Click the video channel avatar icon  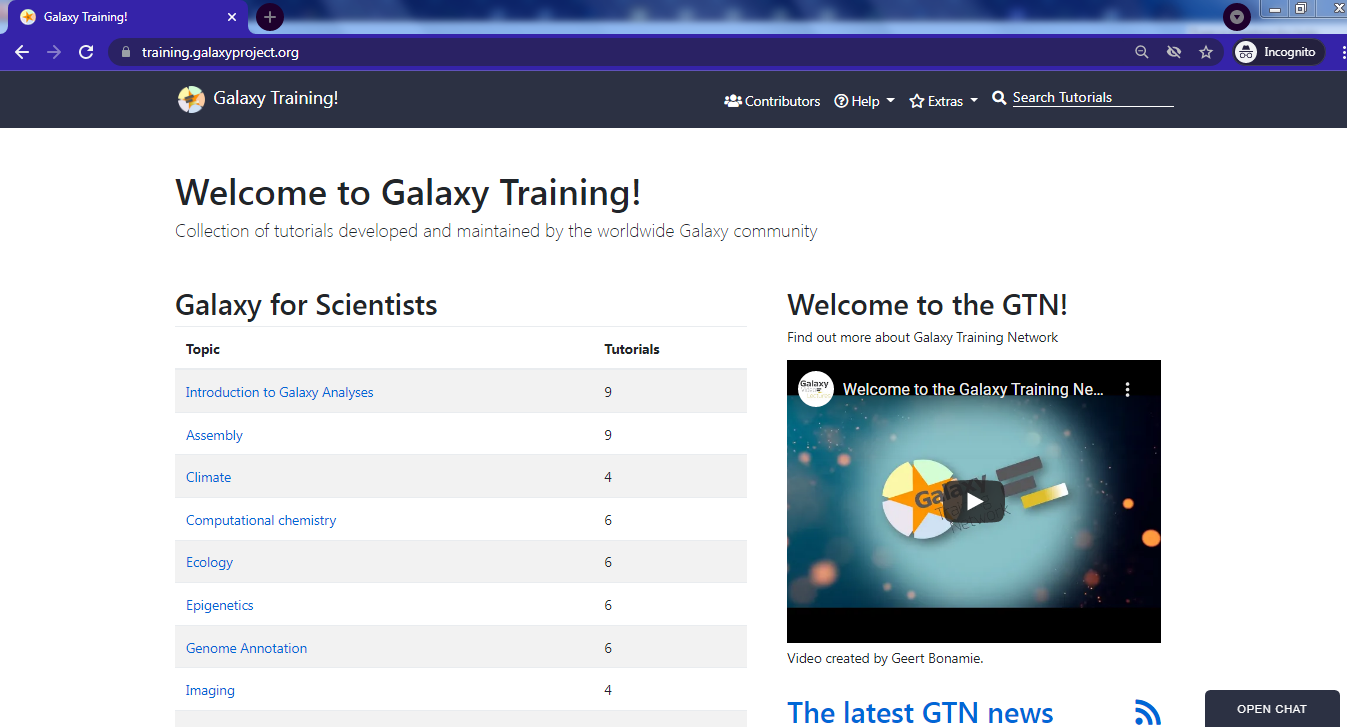point(815,389)
